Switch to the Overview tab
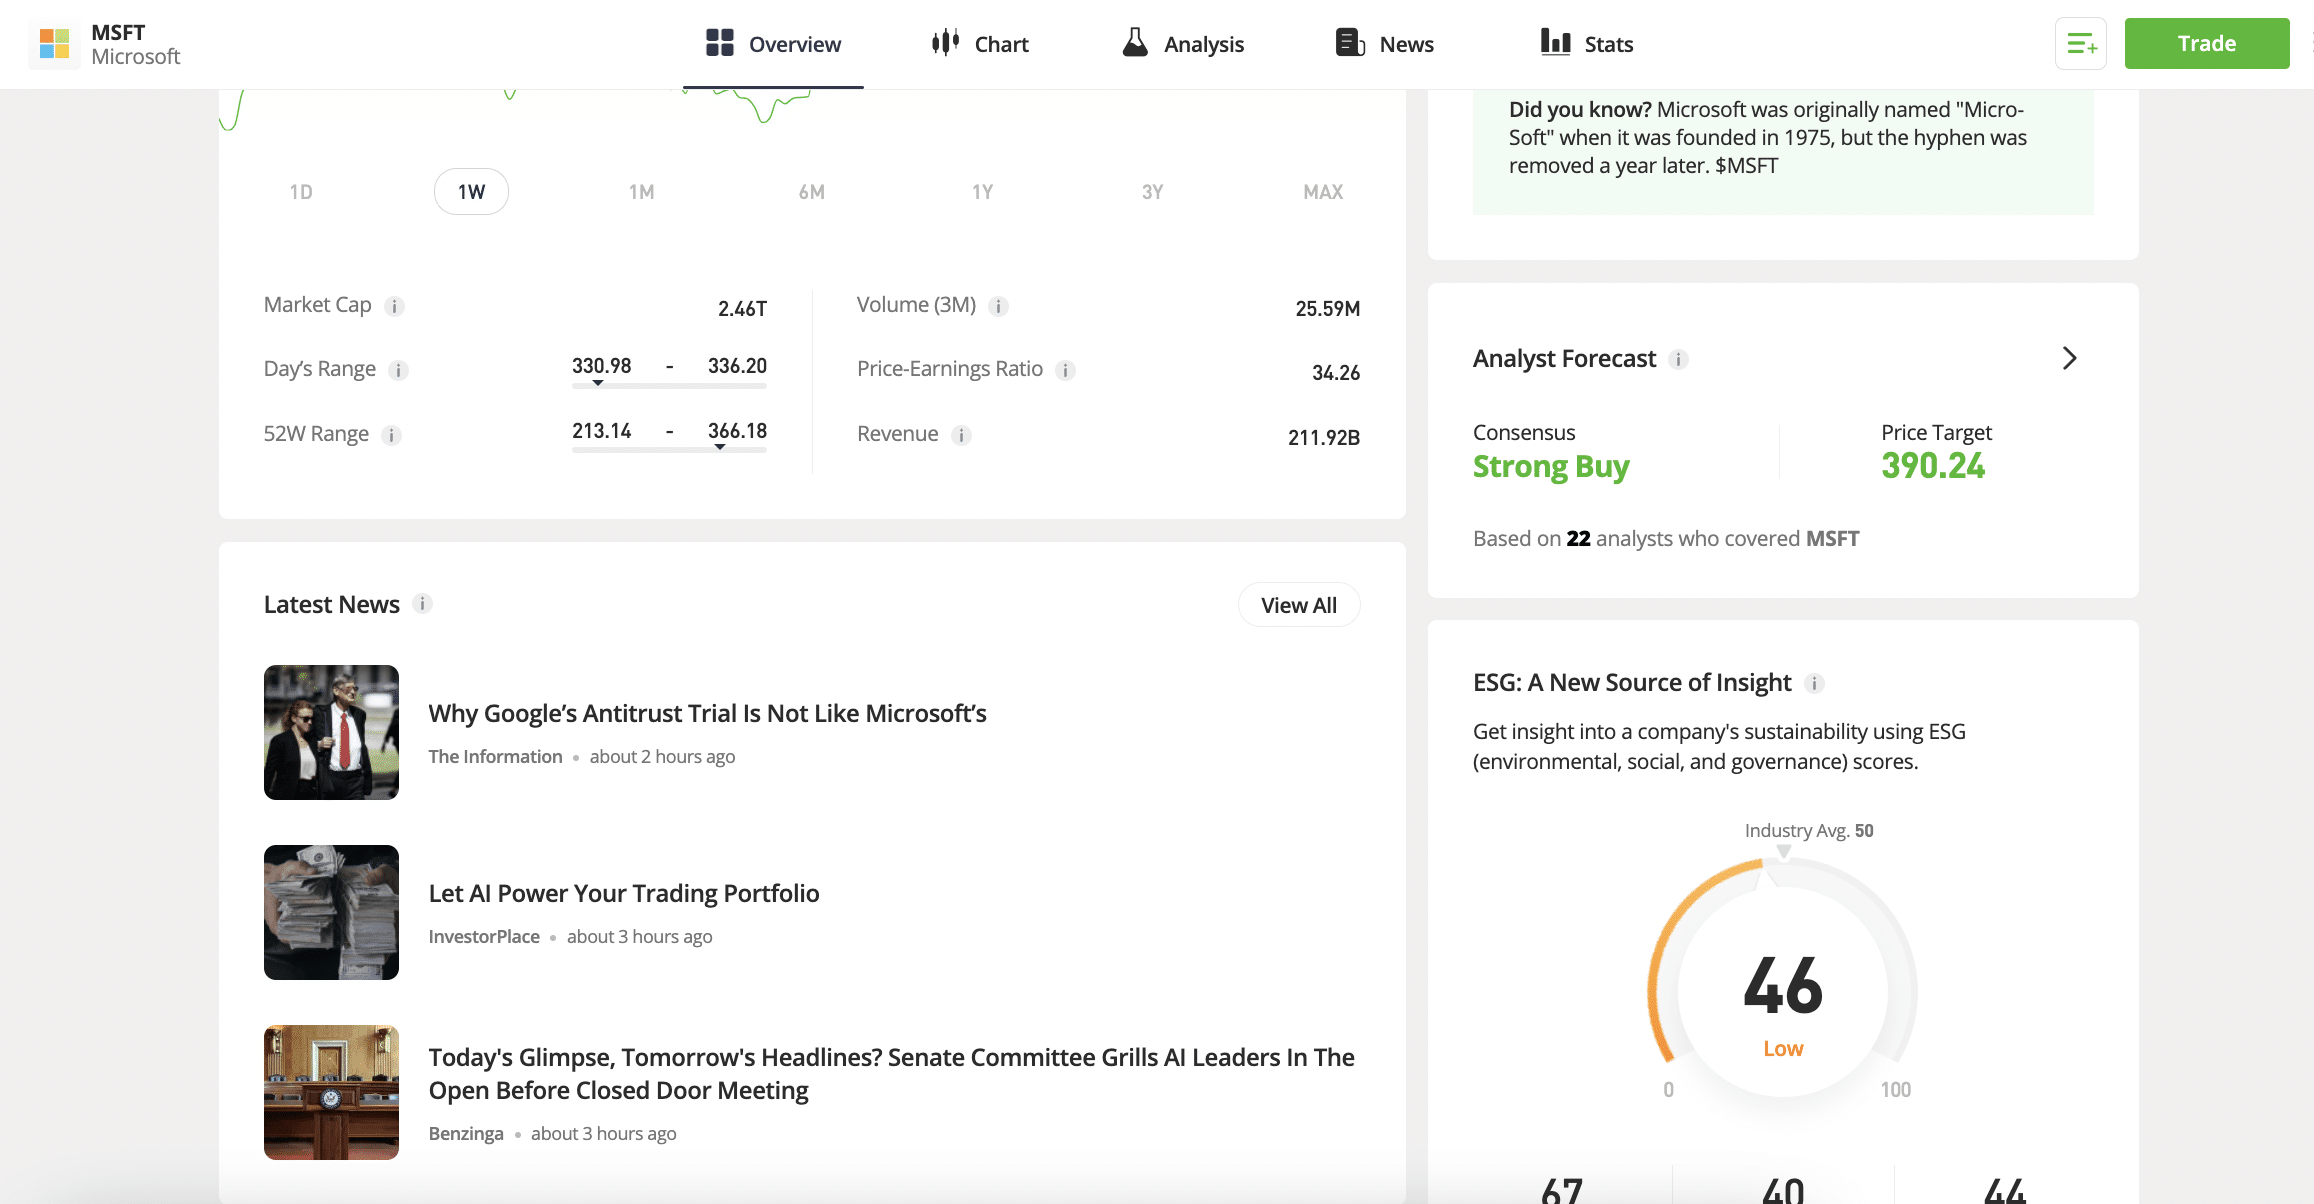 [x=773, y=44]
